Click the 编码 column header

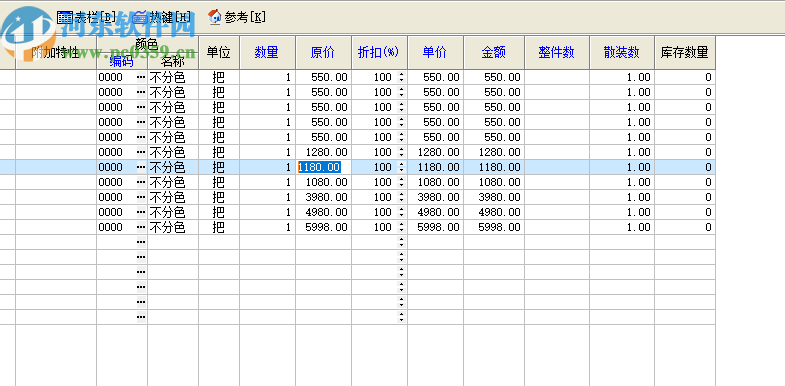click(x=122, y=62)
